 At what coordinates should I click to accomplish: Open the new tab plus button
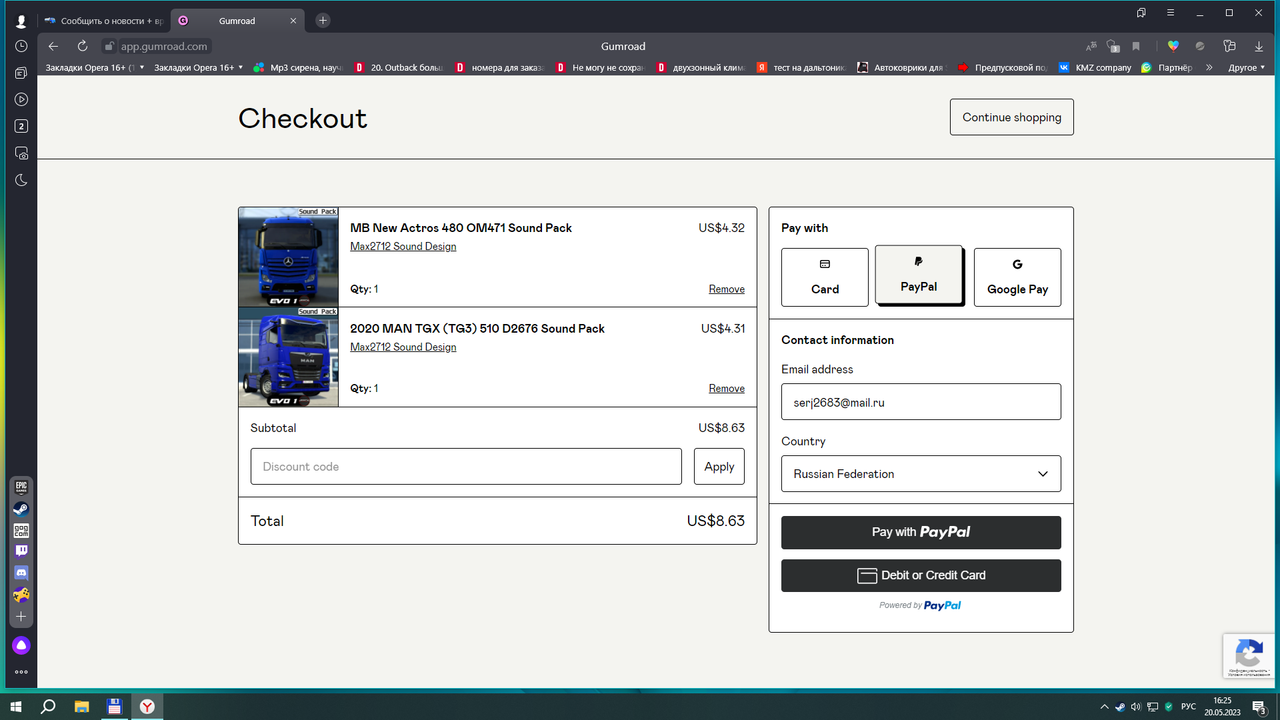pyautogui.click(x=322, y=20)
